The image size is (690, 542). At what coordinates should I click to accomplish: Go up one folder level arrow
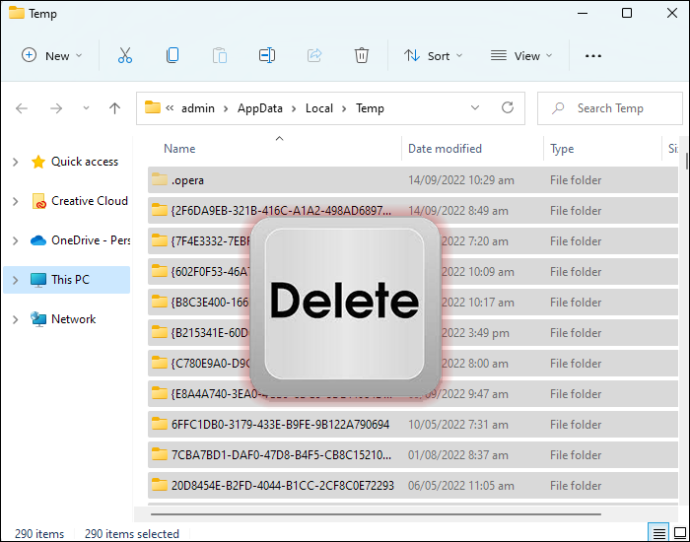click(115, 108)
